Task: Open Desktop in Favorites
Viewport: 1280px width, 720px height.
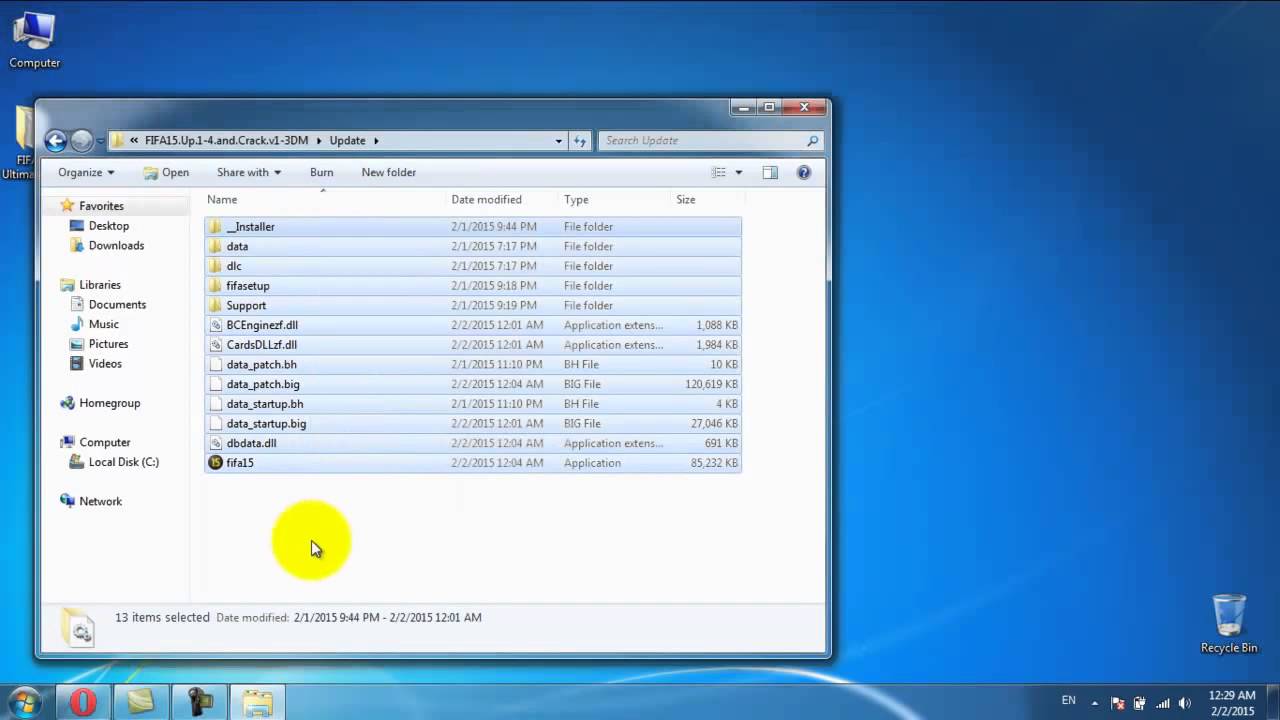Action: 108,226
